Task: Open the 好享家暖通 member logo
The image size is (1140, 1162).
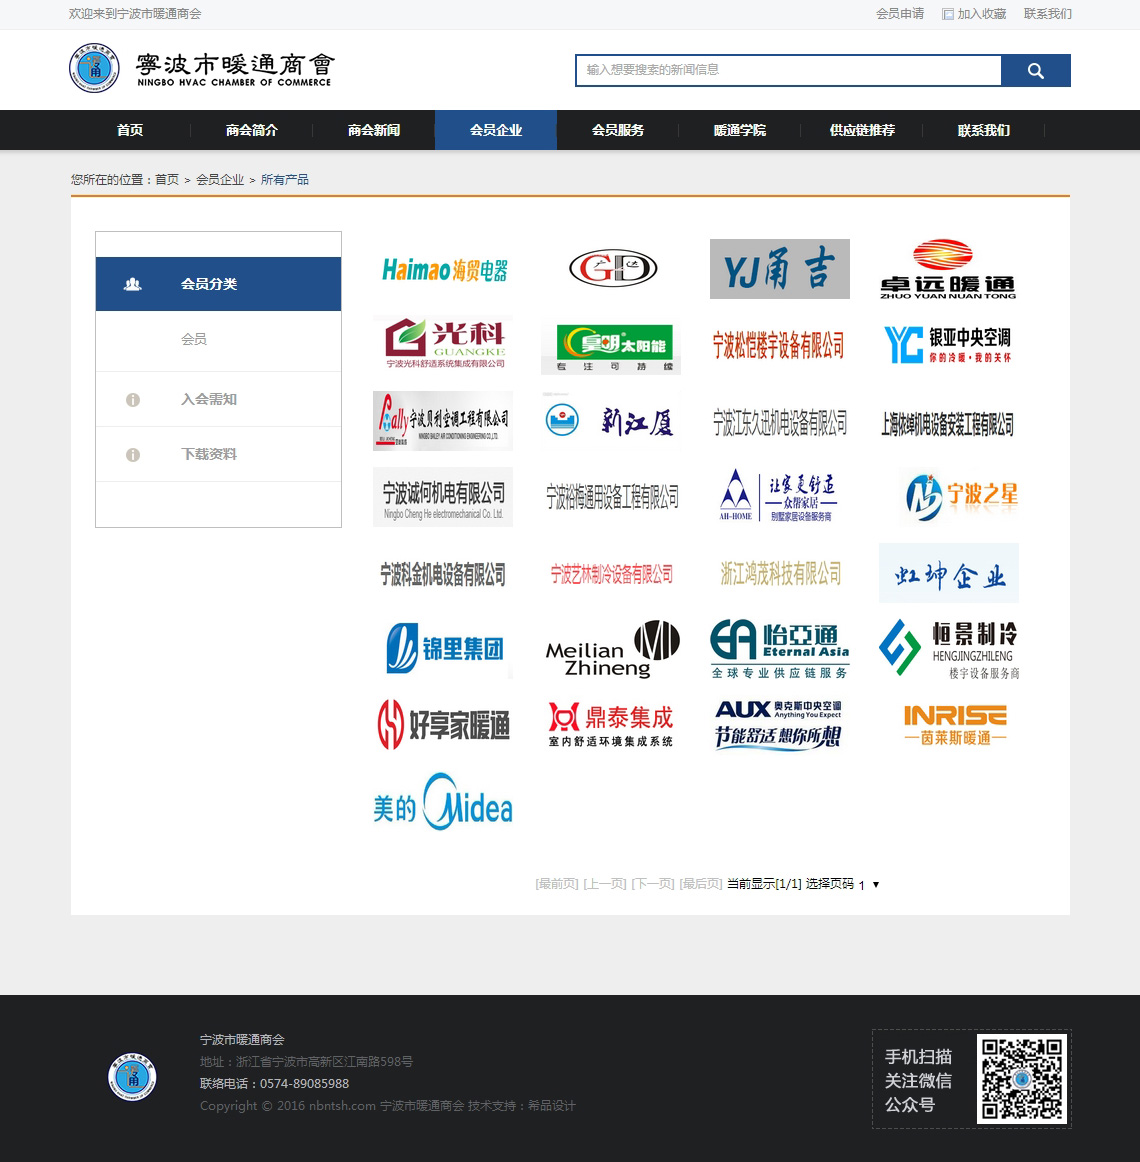Action: click(443, 725)
